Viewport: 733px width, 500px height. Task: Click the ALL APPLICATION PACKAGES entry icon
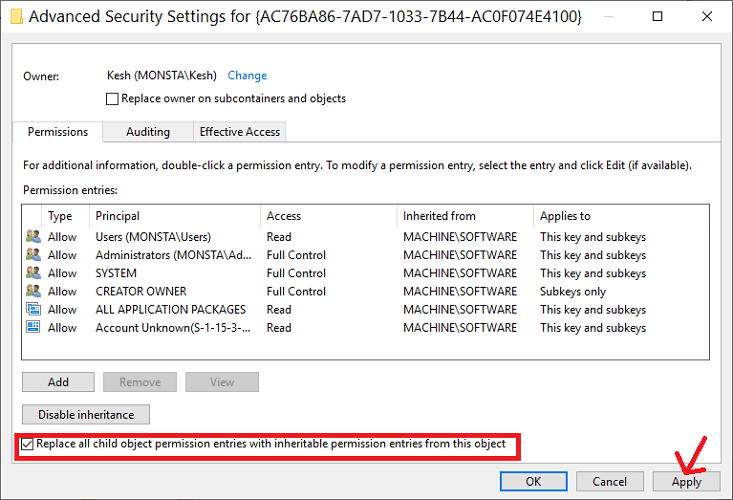tap(33, 309)
